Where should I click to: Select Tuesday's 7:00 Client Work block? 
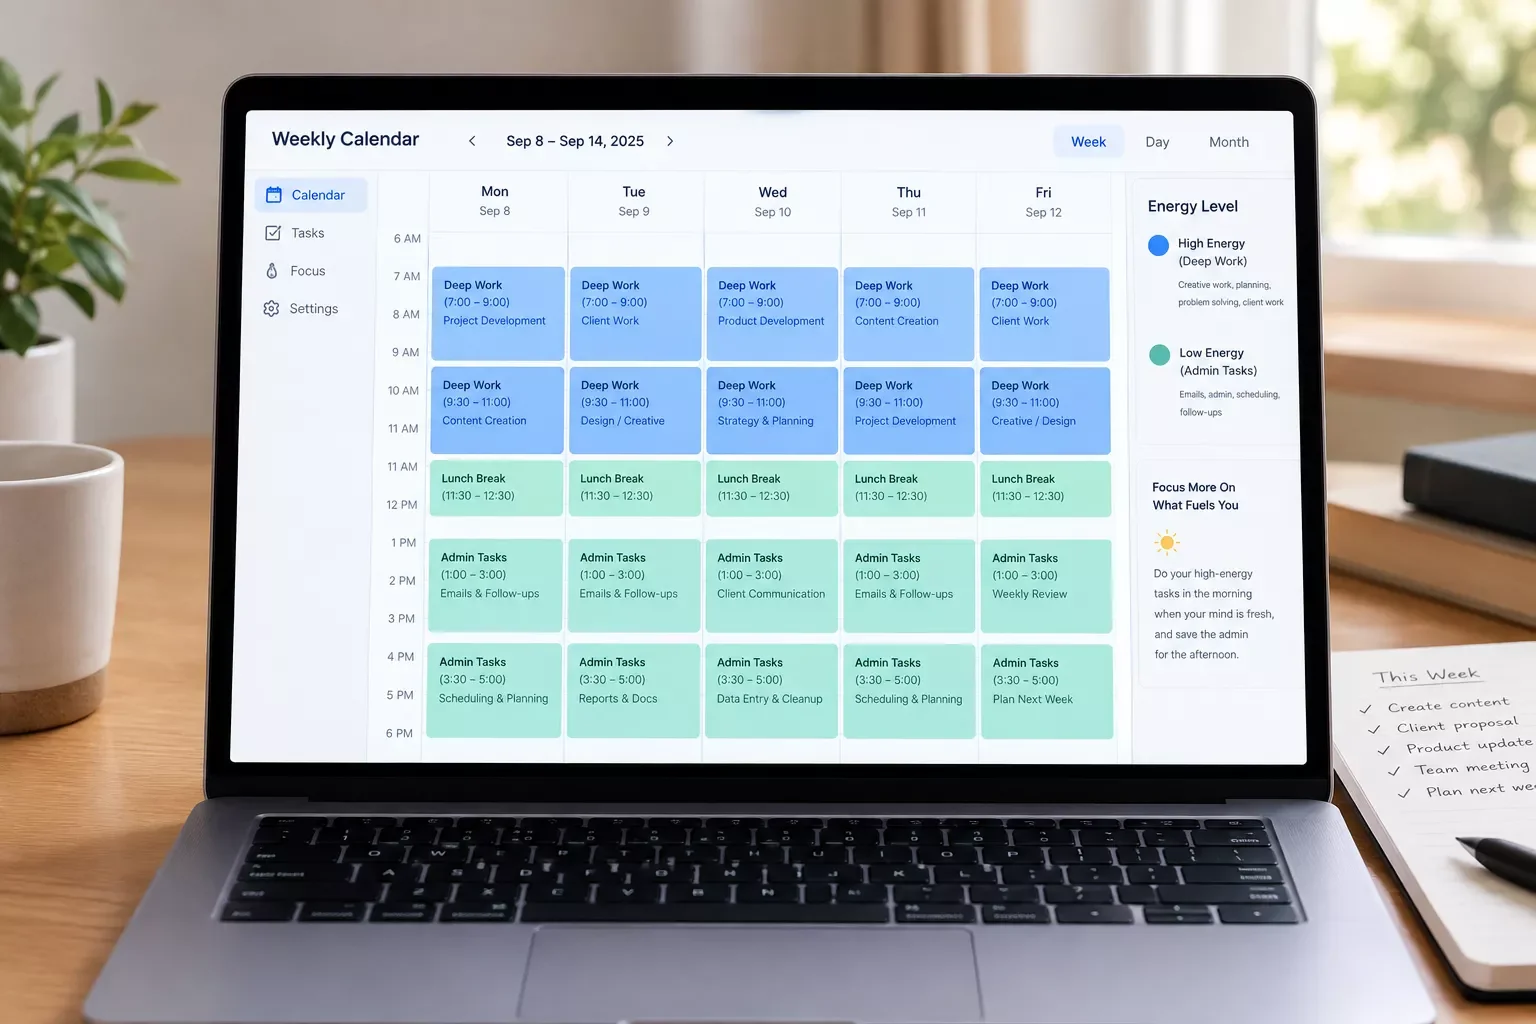pos(635,313)
